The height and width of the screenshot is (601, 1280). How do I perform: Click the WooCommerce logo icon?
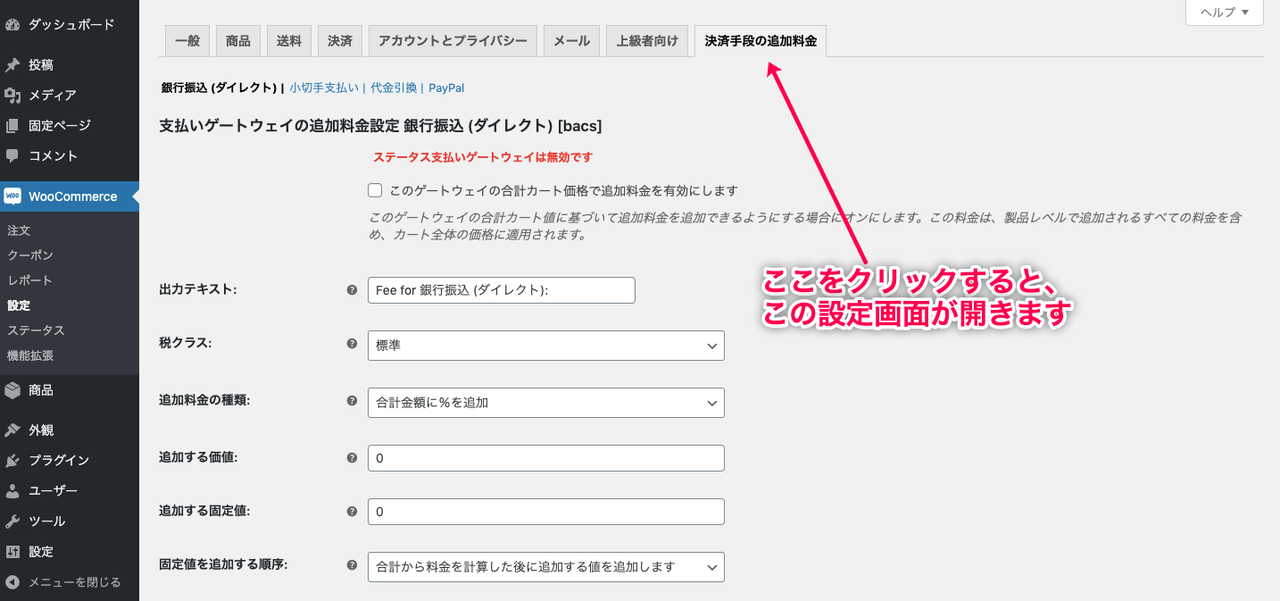click(x=12, y=196)
